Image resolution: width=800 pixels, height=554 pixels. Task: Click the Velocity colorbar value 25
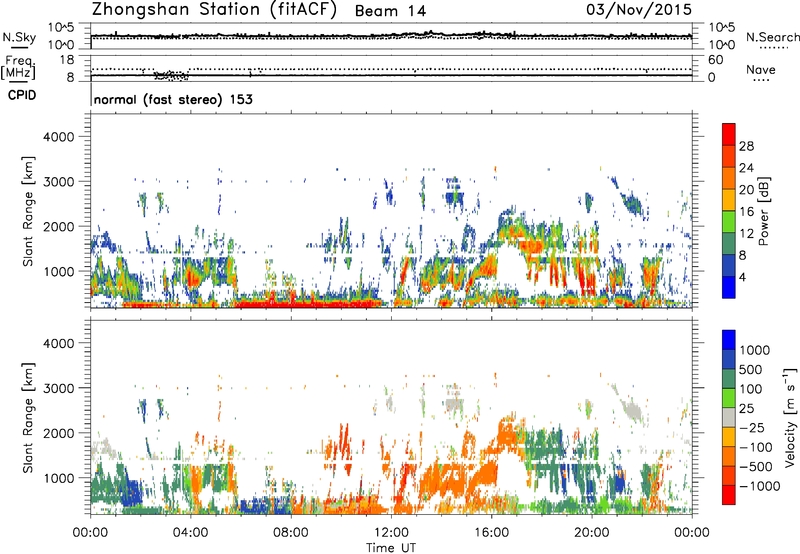[747, 408]
